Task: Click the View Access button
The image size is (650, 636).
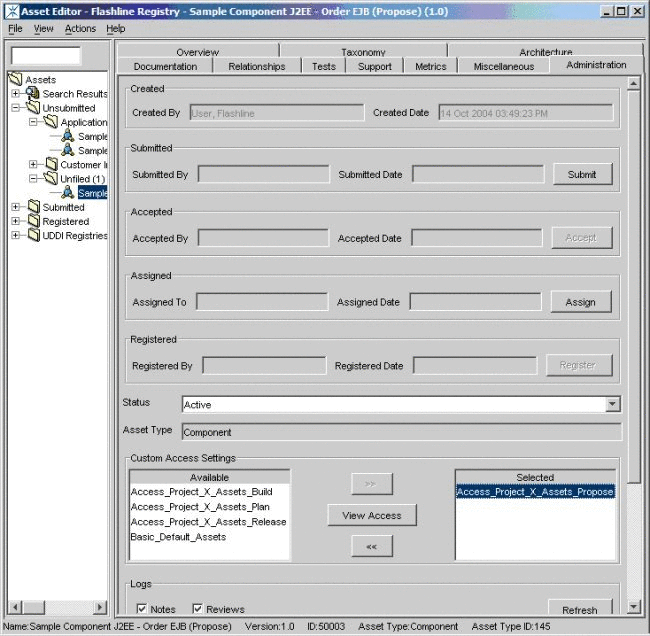Action: (372, 516)
